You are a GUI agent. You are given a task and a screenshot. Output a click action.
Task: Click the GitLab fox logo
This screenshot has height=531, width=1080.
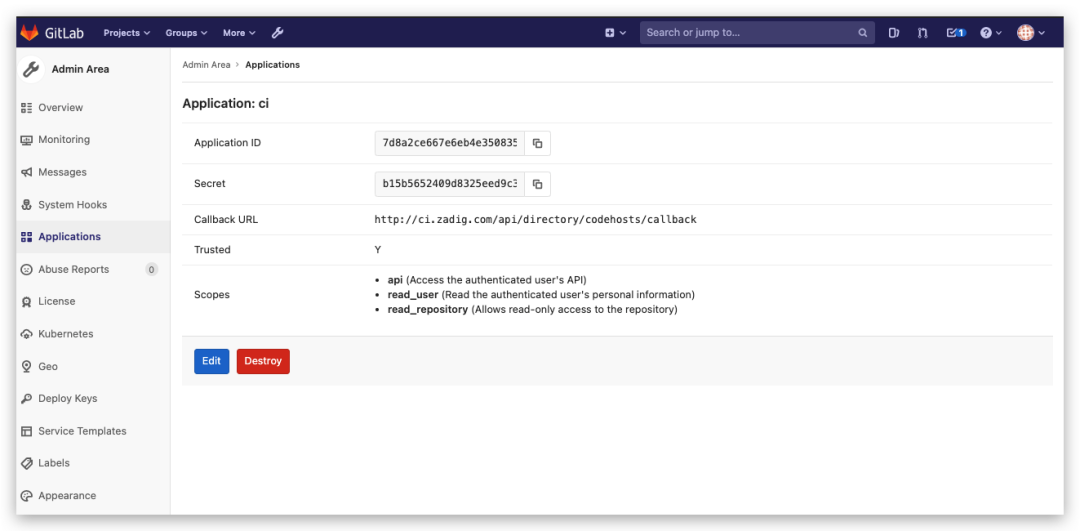point(29,32)
